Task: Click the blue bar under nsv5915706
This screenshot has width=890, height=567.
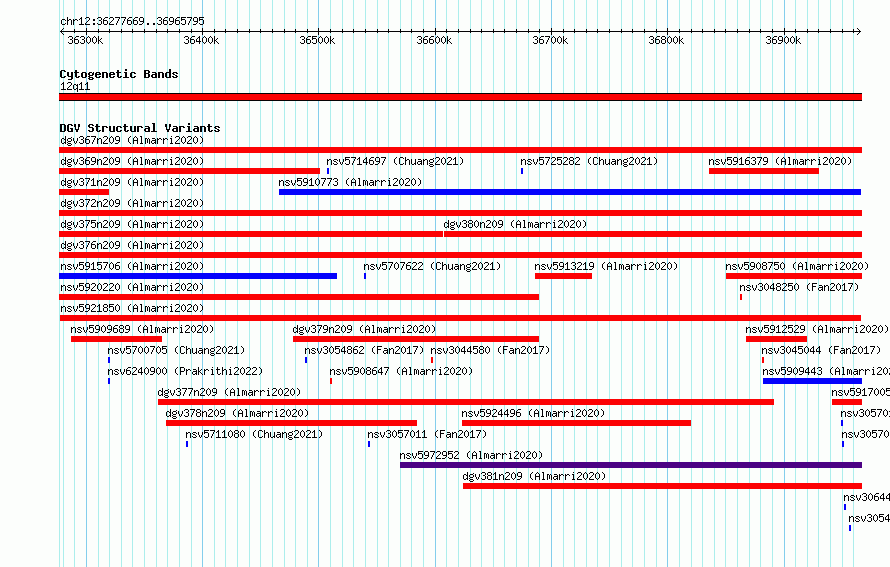Action: (198, 276)
